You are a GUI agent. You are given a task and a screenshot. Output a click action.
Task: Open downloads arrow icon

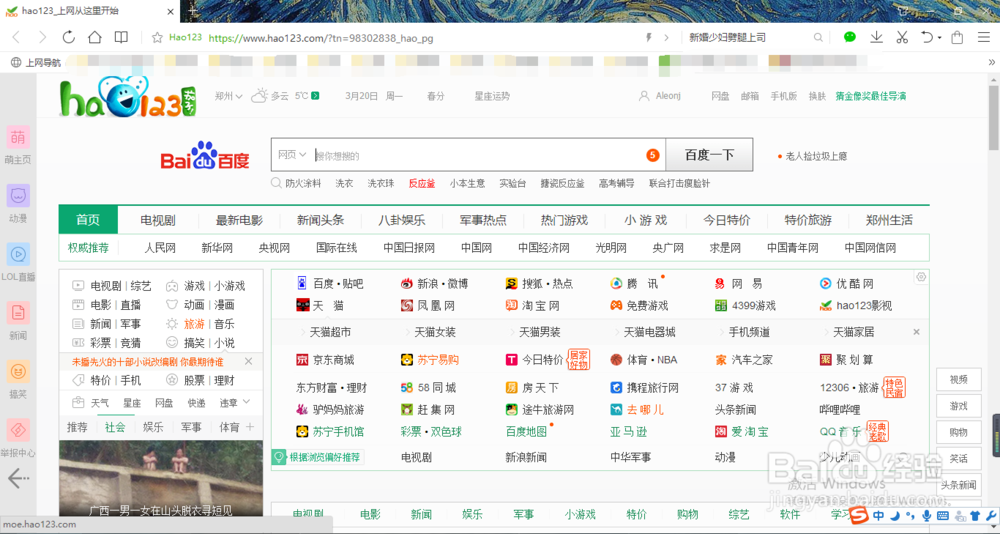[876, 37]
